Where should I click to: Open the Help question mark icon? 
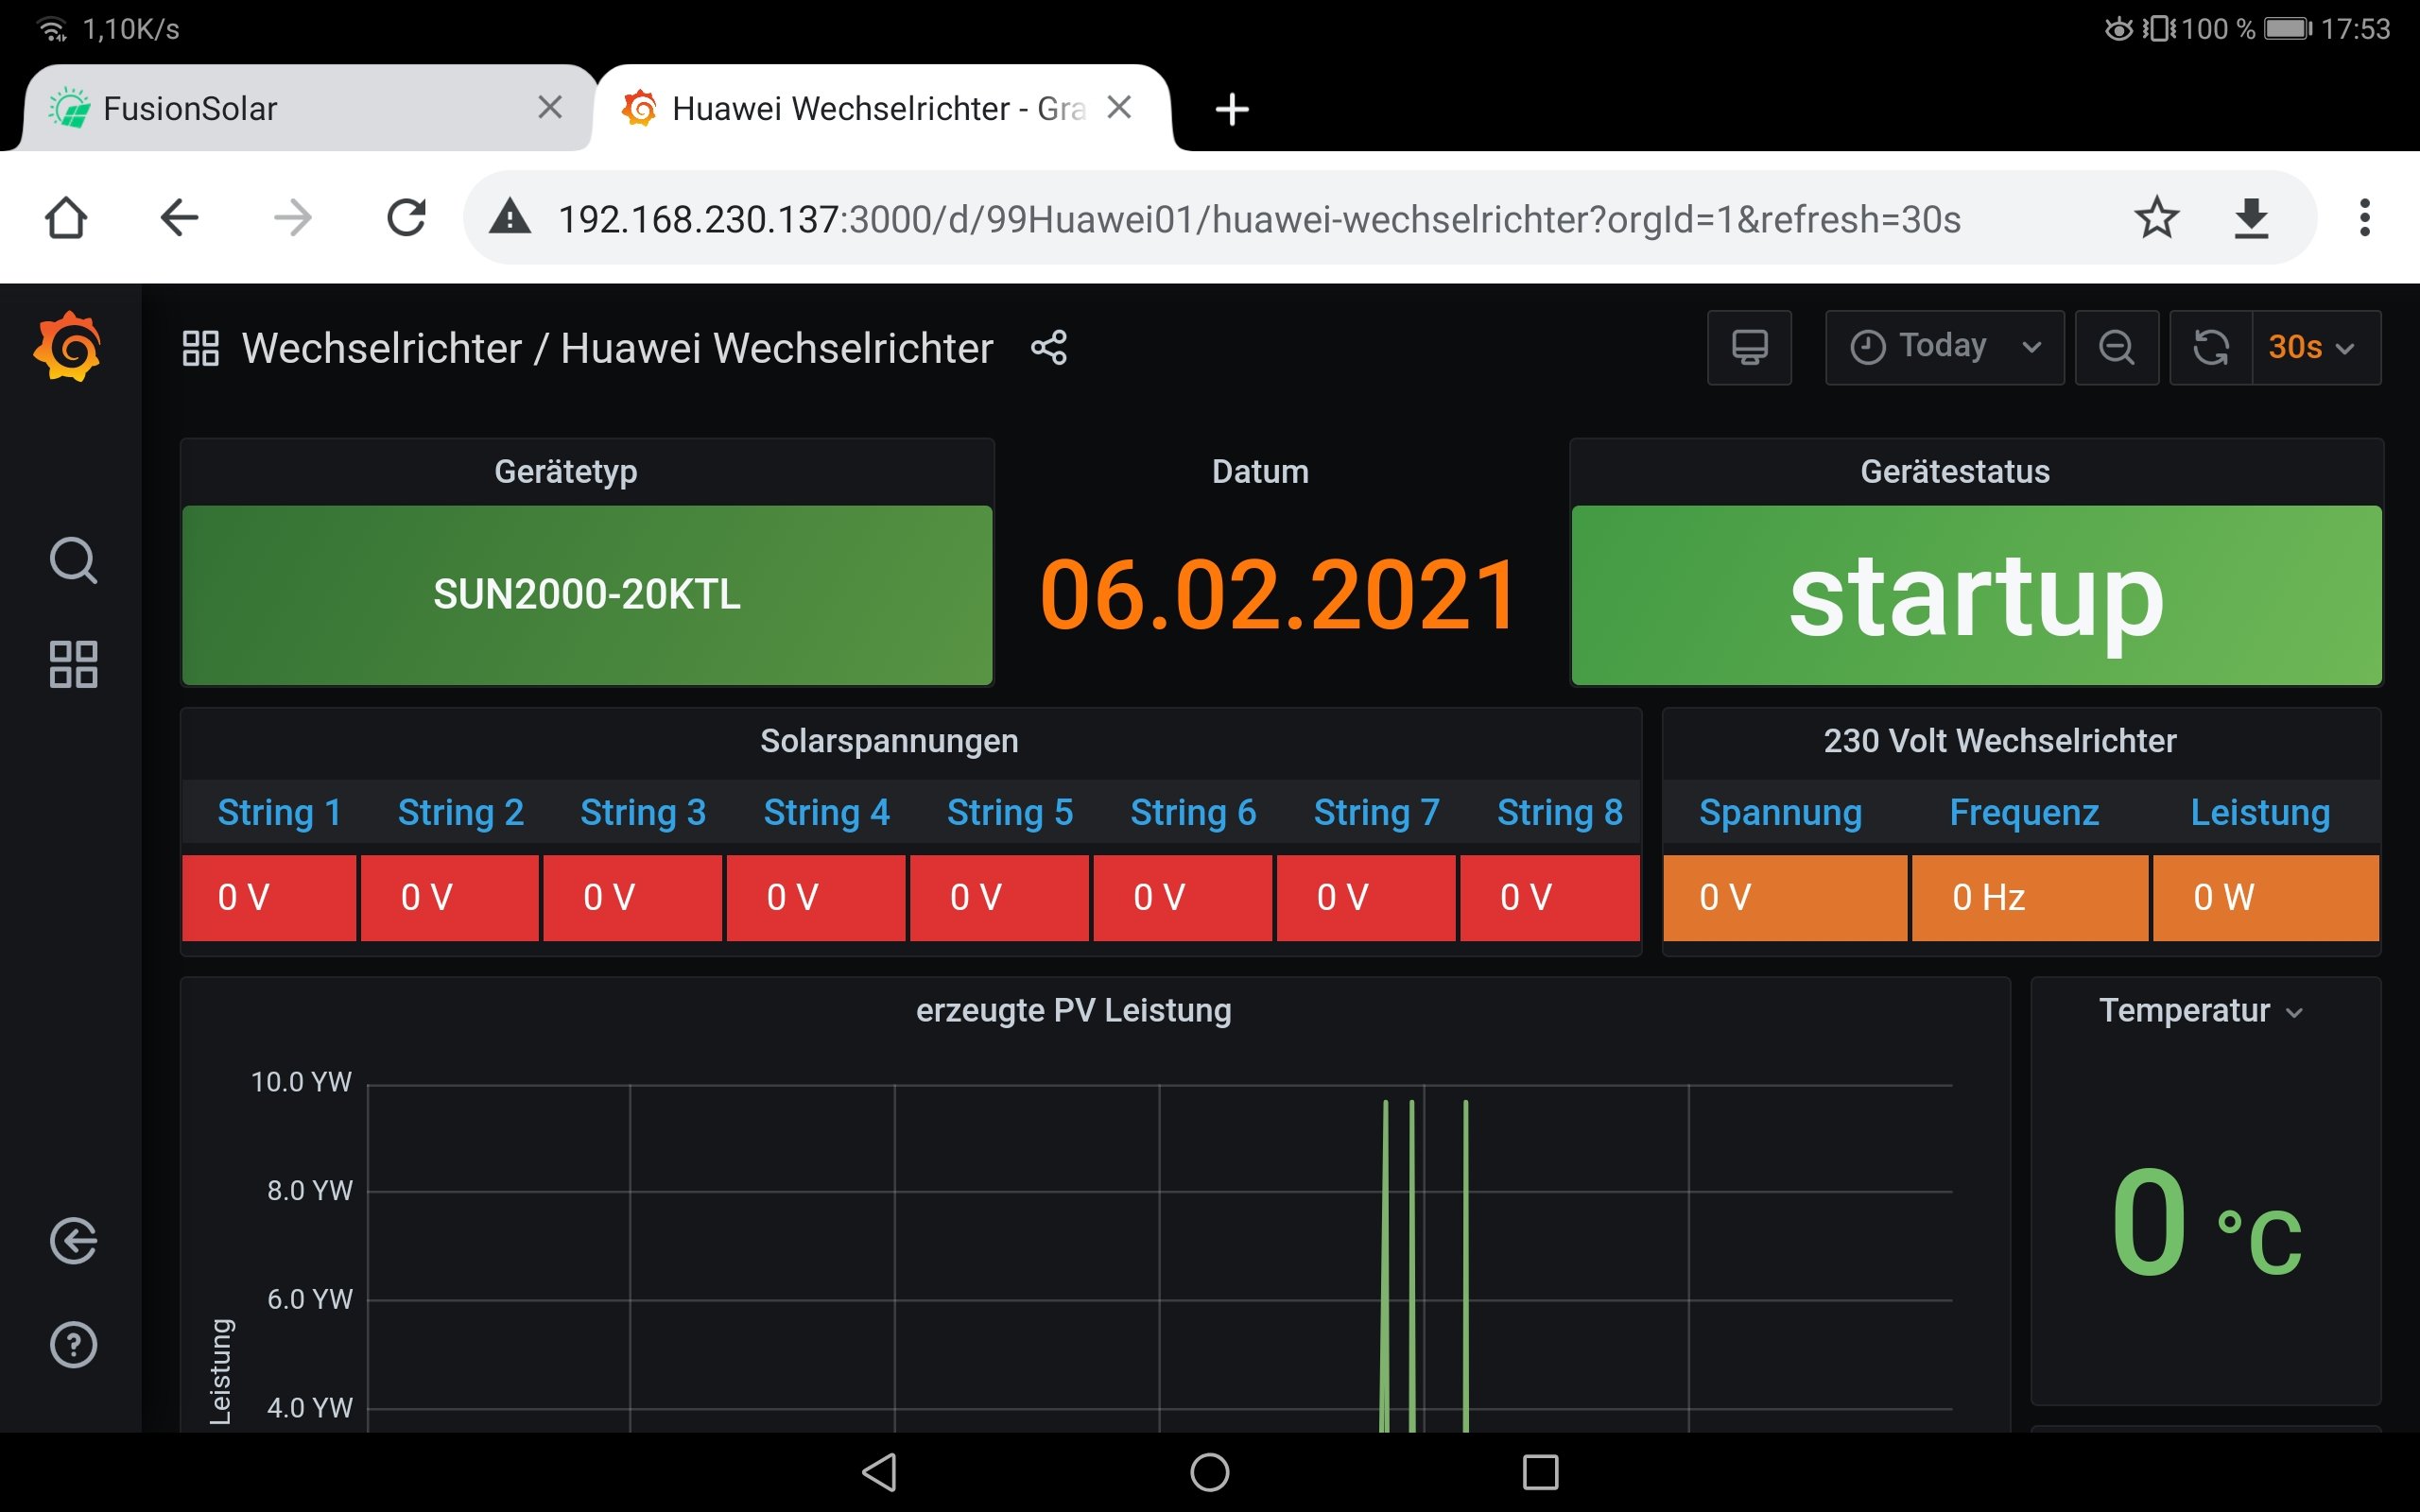click(73, 1344)
